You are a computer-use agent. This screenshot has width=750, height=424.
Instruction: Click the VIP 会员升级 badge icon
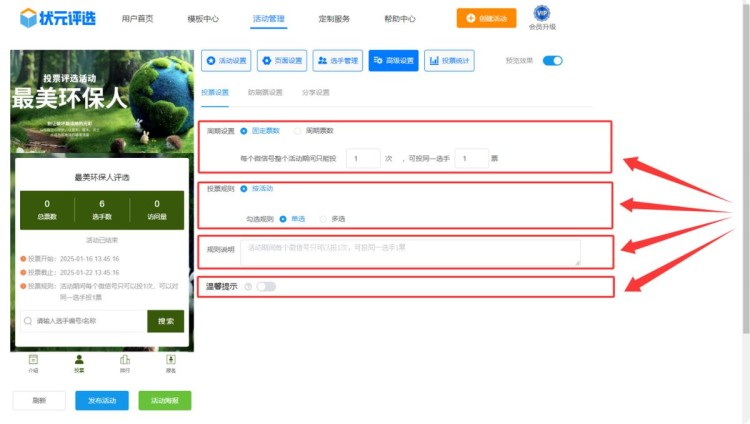541,14
